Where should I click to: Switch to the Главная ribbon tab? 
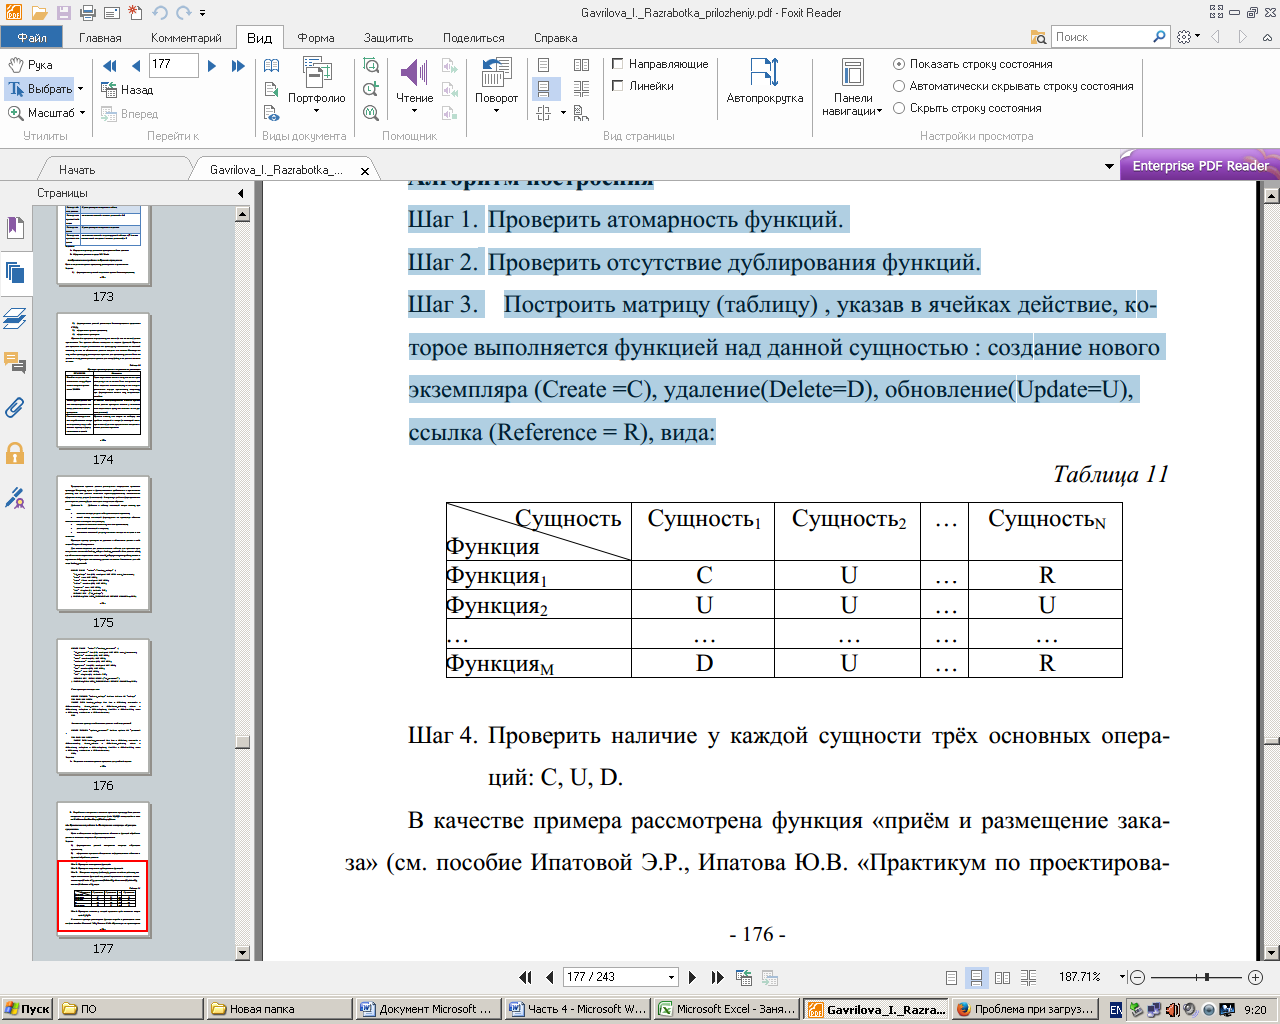(x=100, y=38)
